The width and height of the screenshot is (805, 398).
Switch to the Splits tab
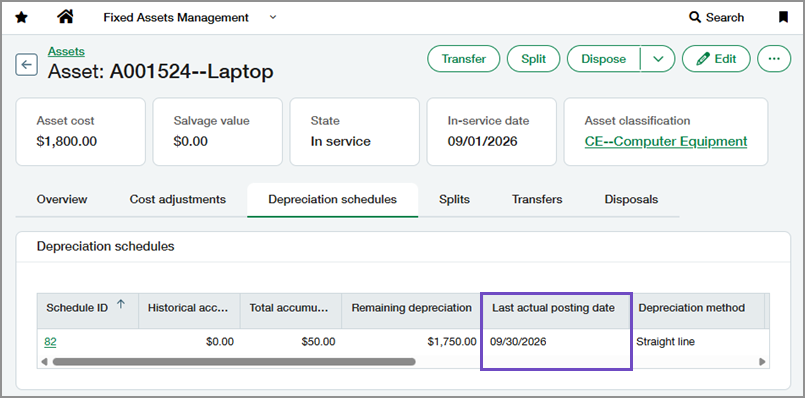454,199
